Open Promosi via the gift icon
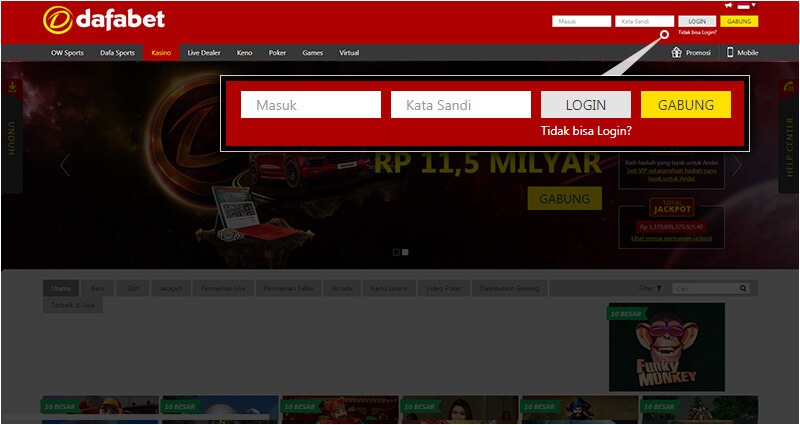The height and width of the screenshot is (425, 800). [x=676, y=52]
